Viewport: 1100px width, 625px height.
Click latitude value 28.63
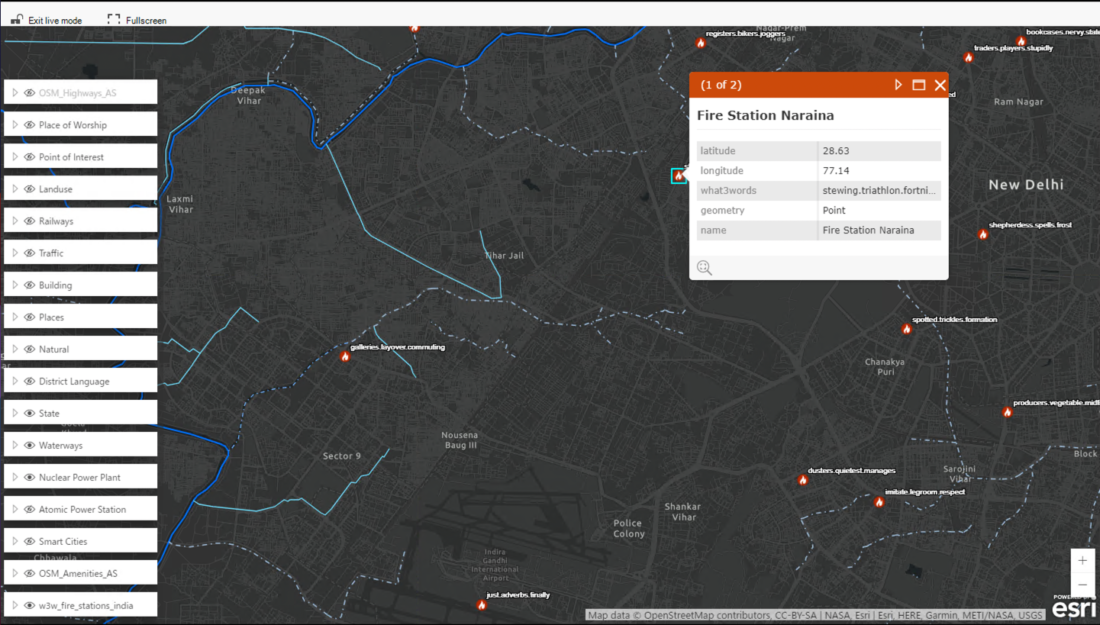click(836, 151)
